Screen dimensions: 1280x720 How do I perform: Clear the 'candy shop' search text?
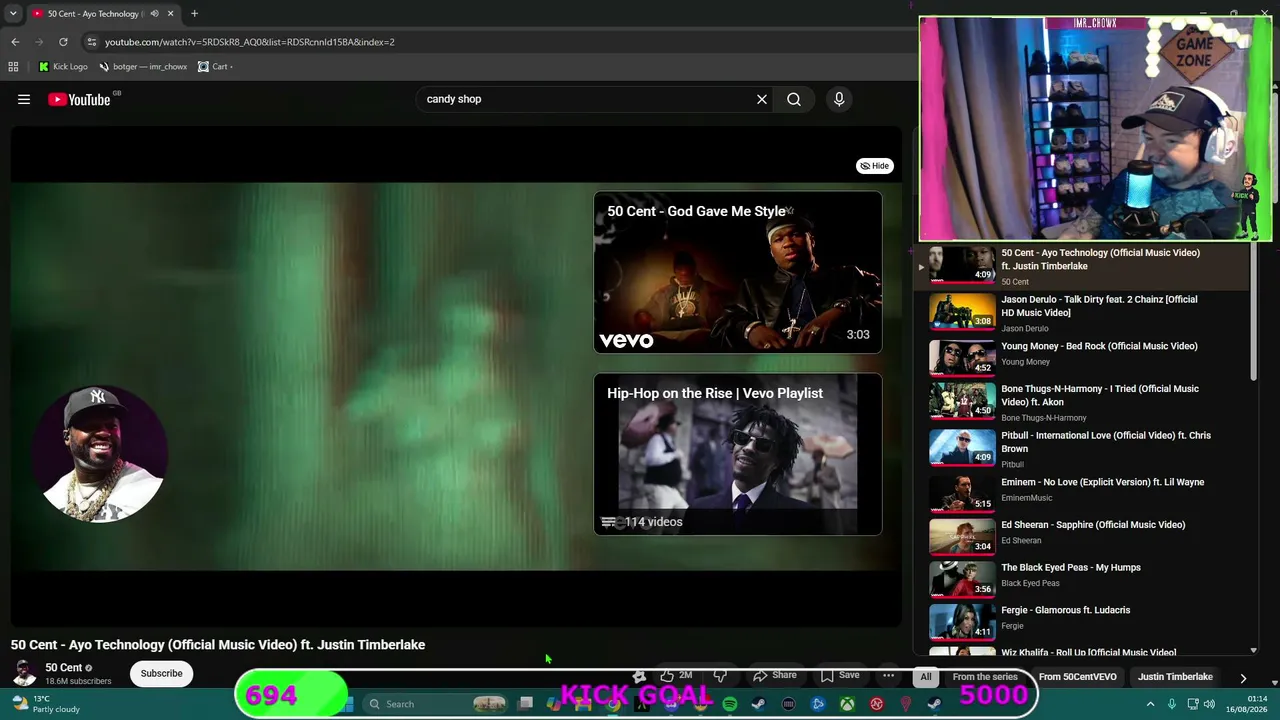[762, 99]
